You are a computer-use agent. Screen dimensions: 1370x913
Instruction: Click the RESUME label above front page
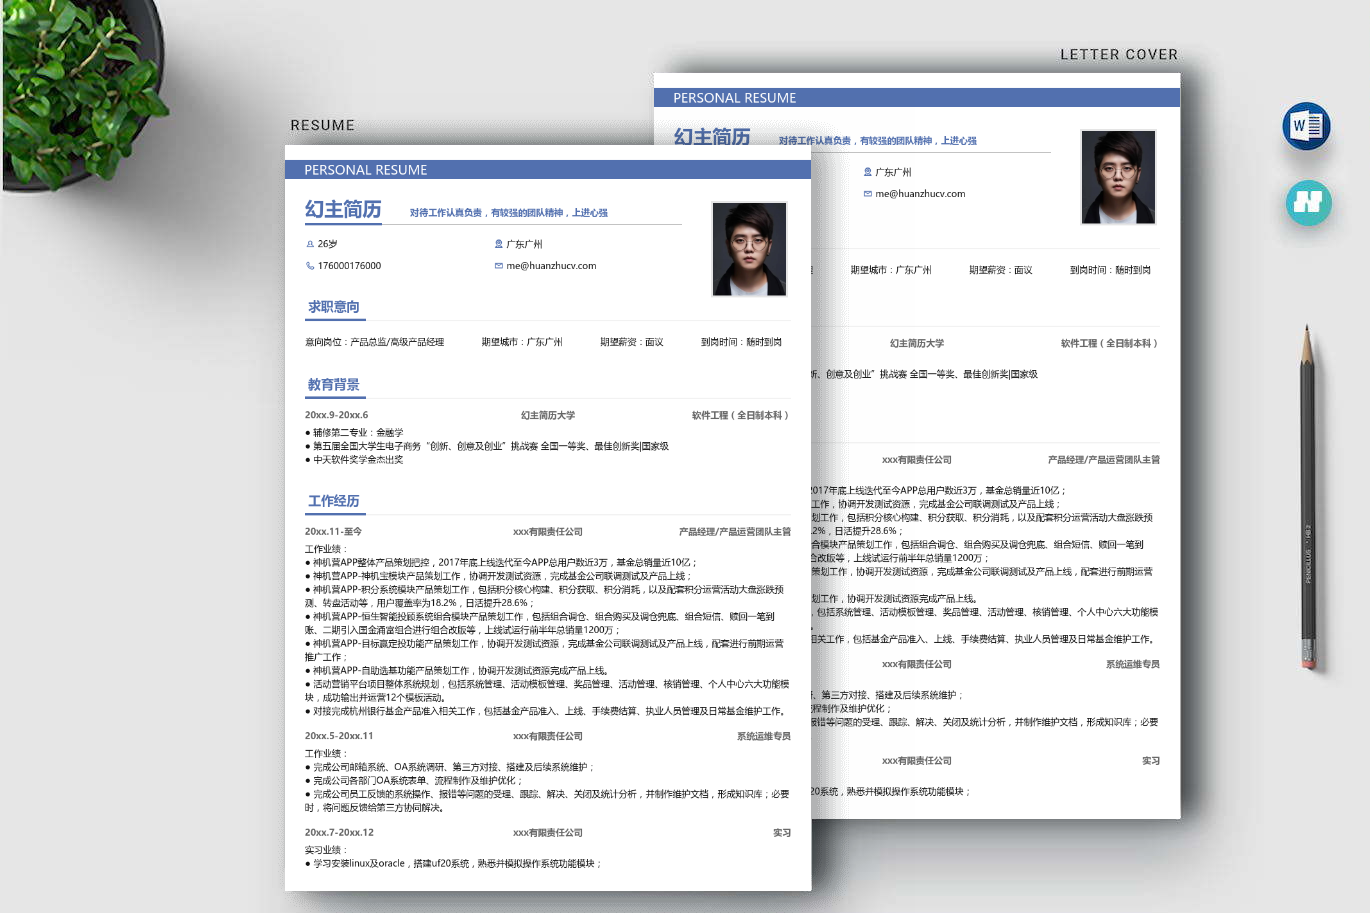tap(322, 126)
